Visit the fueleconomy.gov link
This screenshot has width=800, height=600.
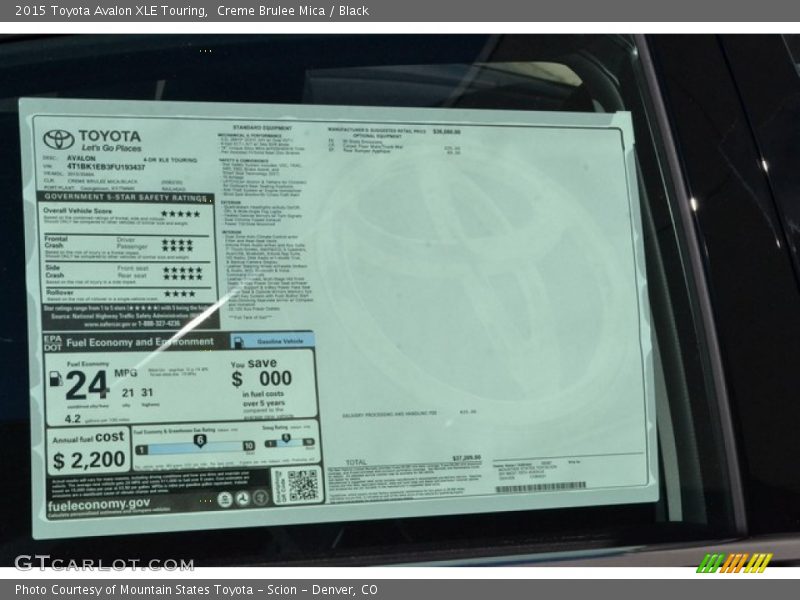[98, 503]
